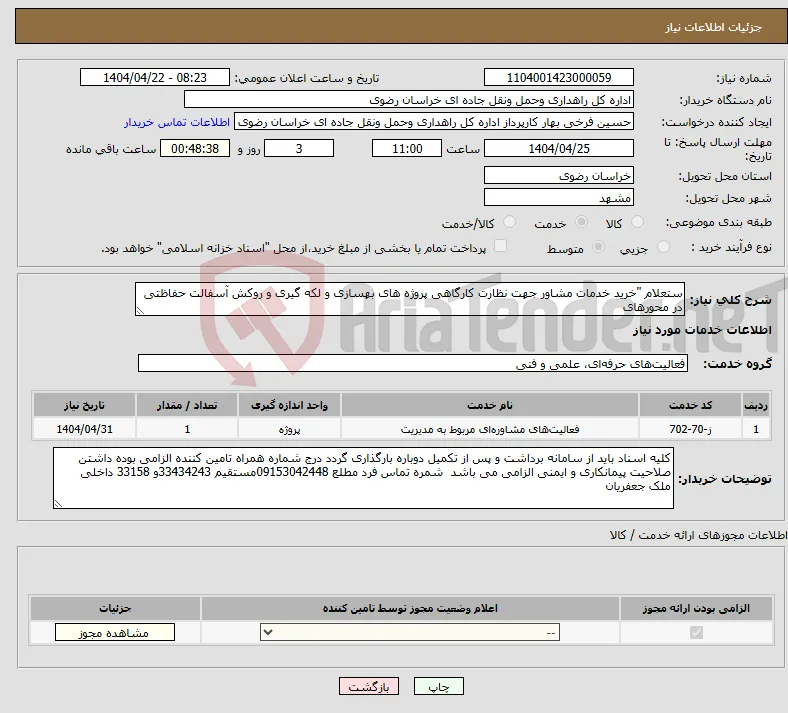Click the need date cell 1404/04/31
This screenshot has width=788, height=713.
pyautogui.click(x=84, y=429)
